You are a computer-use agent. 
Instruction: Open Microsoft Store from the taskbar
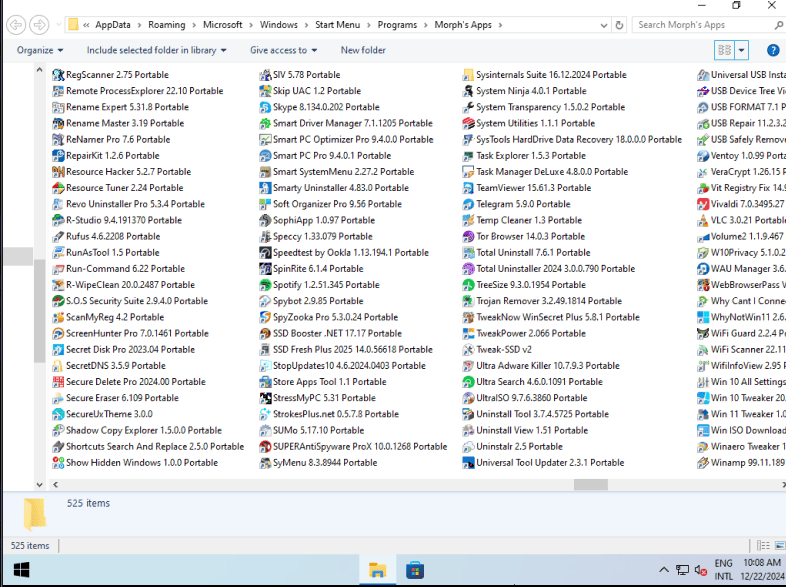pyautogui.click(x=415, y=570)
